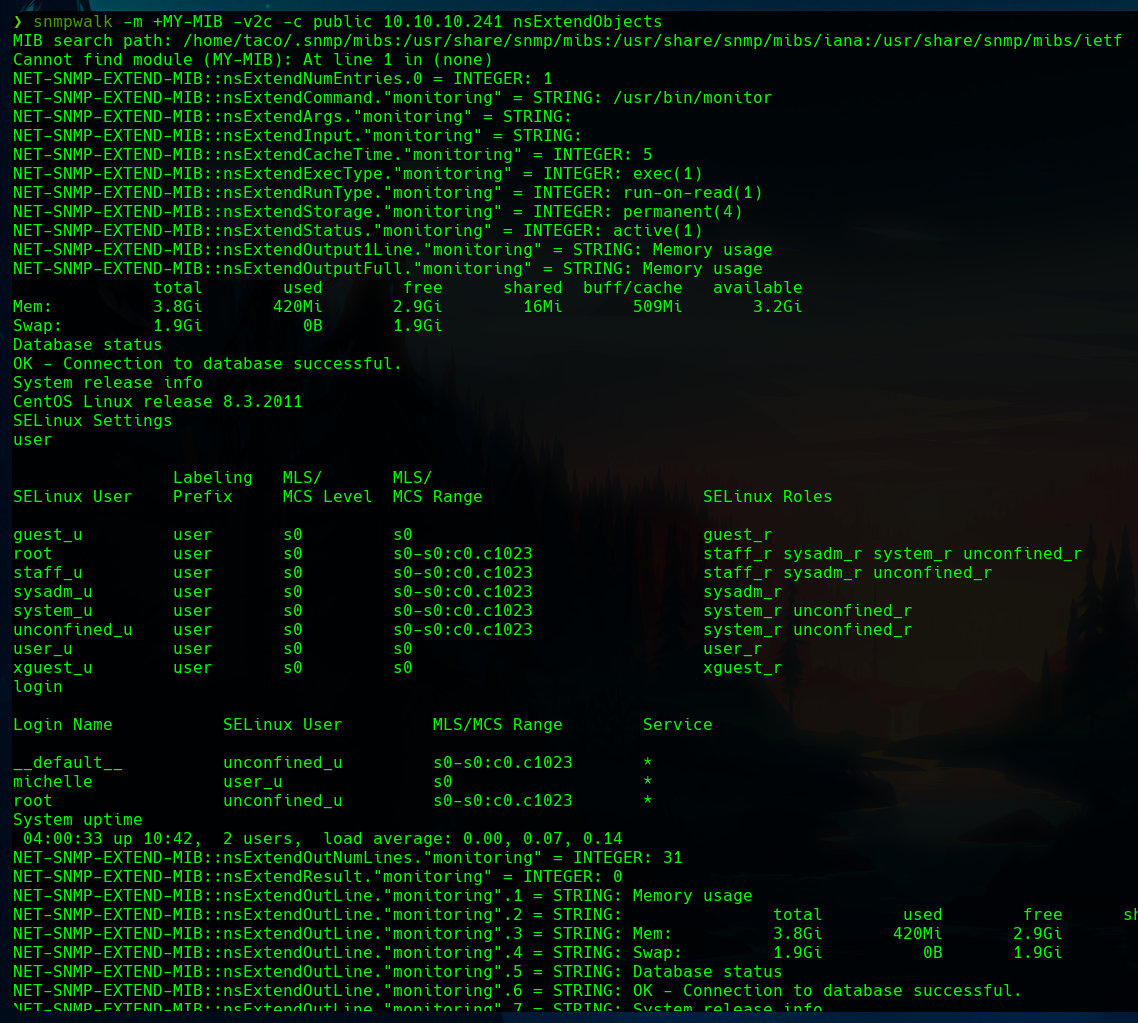1138x1023 pixels.
Task: Click the 'sysadm_u' SELinux user entry
Action: 52,592
